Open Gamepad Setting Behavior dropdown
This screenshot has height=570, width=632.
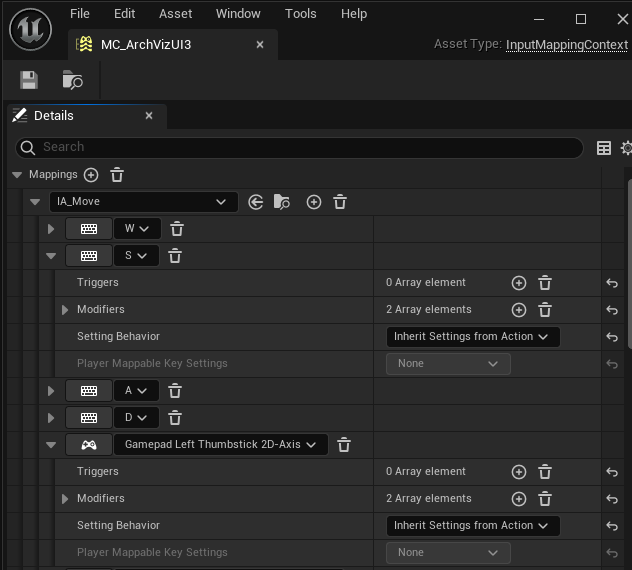point(473,526)
